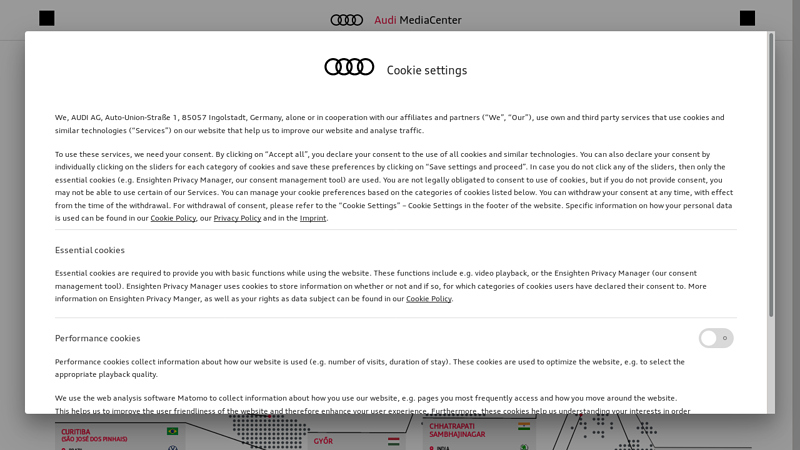The height and width of the screenshot is (450, 800).
Task: Click the cookie dialog vertical scrollbar
Action: coord(771,175)
